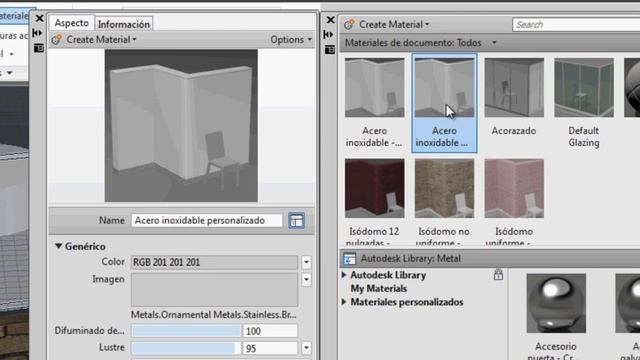Open the Lustre options dropdown arrow
Image resolution: width=640 pixels, height=360 pixels.
306,348
